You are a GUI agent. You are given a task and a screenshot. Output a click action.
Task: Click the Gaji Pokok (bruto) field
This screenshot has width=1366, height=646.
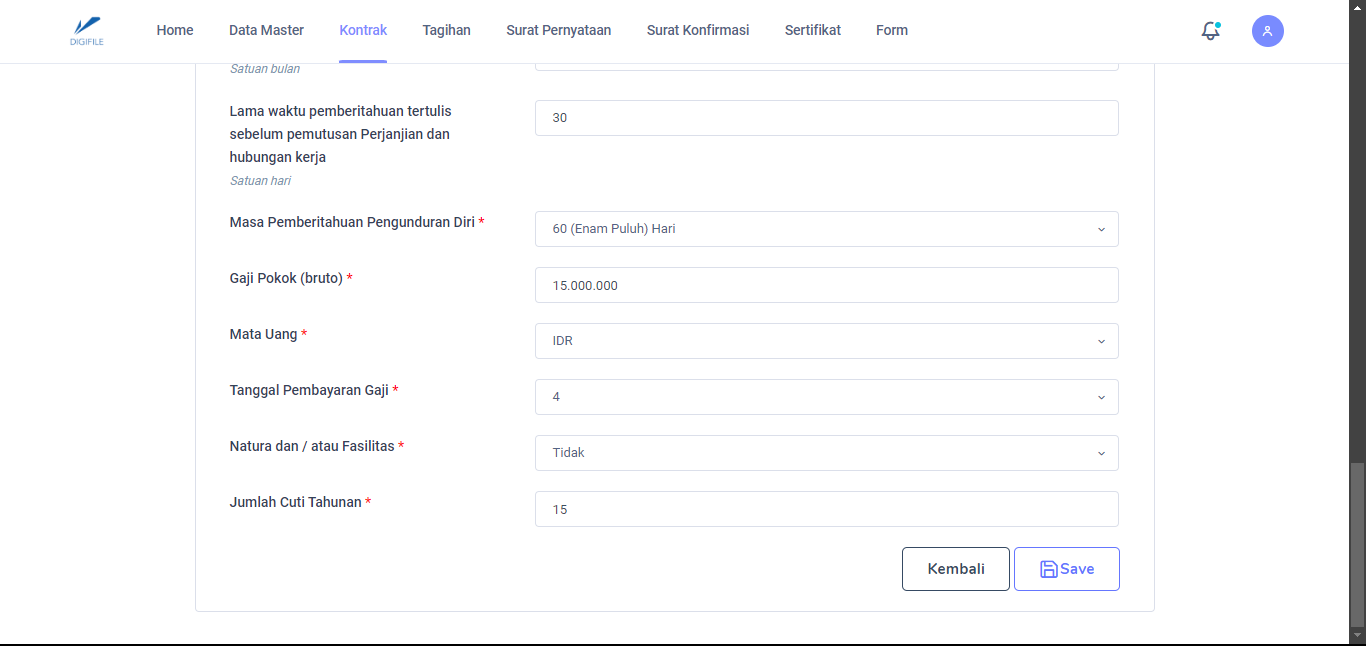click(x=826, y=285)
